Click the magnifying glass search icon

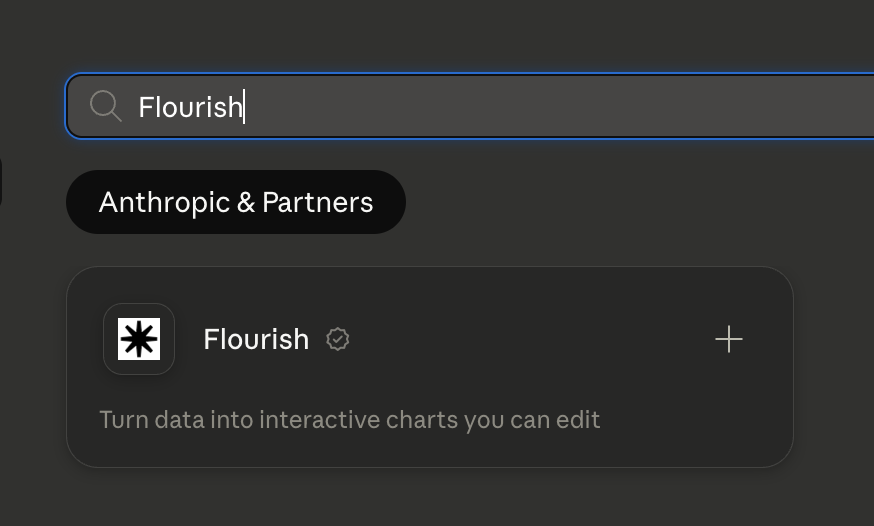pyautogui.click(x=106, y=106)
